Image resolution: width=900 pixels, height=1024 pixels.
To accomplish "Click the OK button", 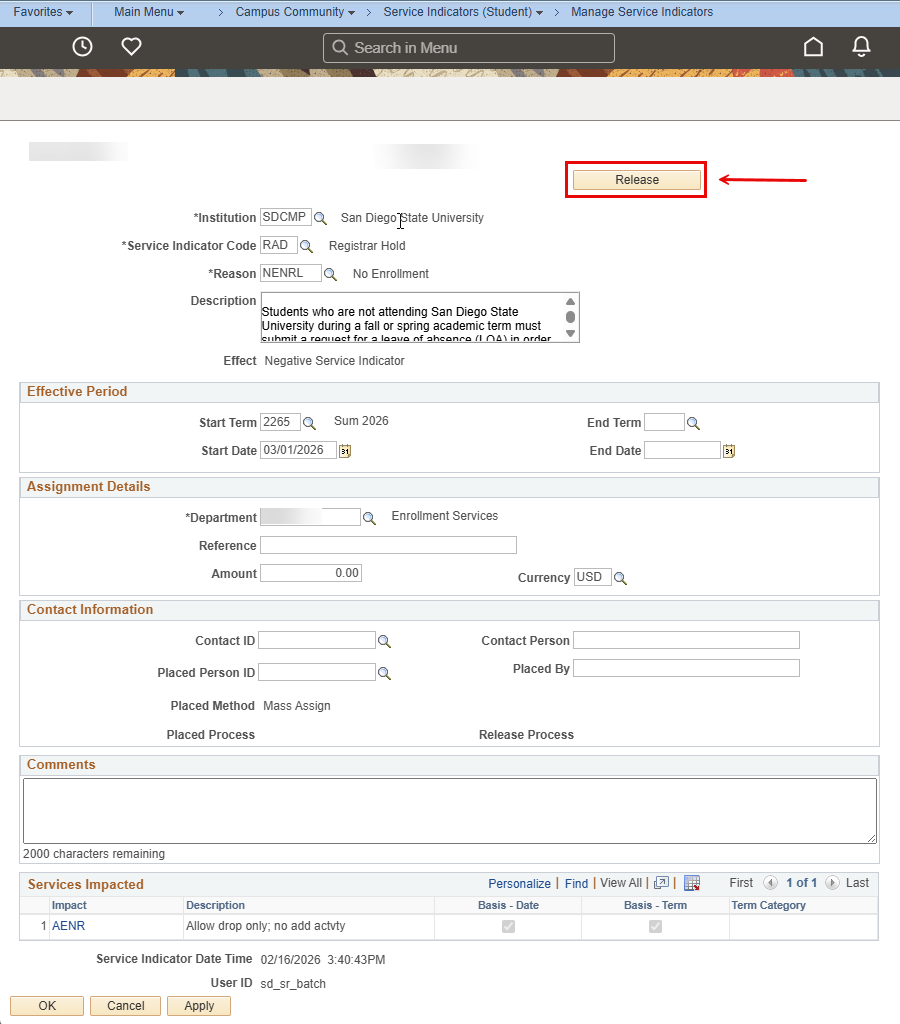I will (x=47, y=1006).
